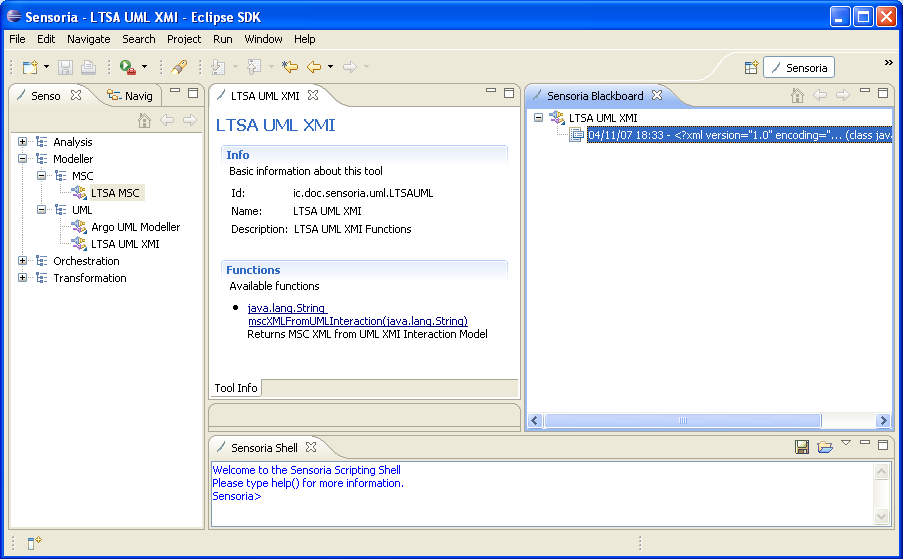Open the Navigate menu

89,39
